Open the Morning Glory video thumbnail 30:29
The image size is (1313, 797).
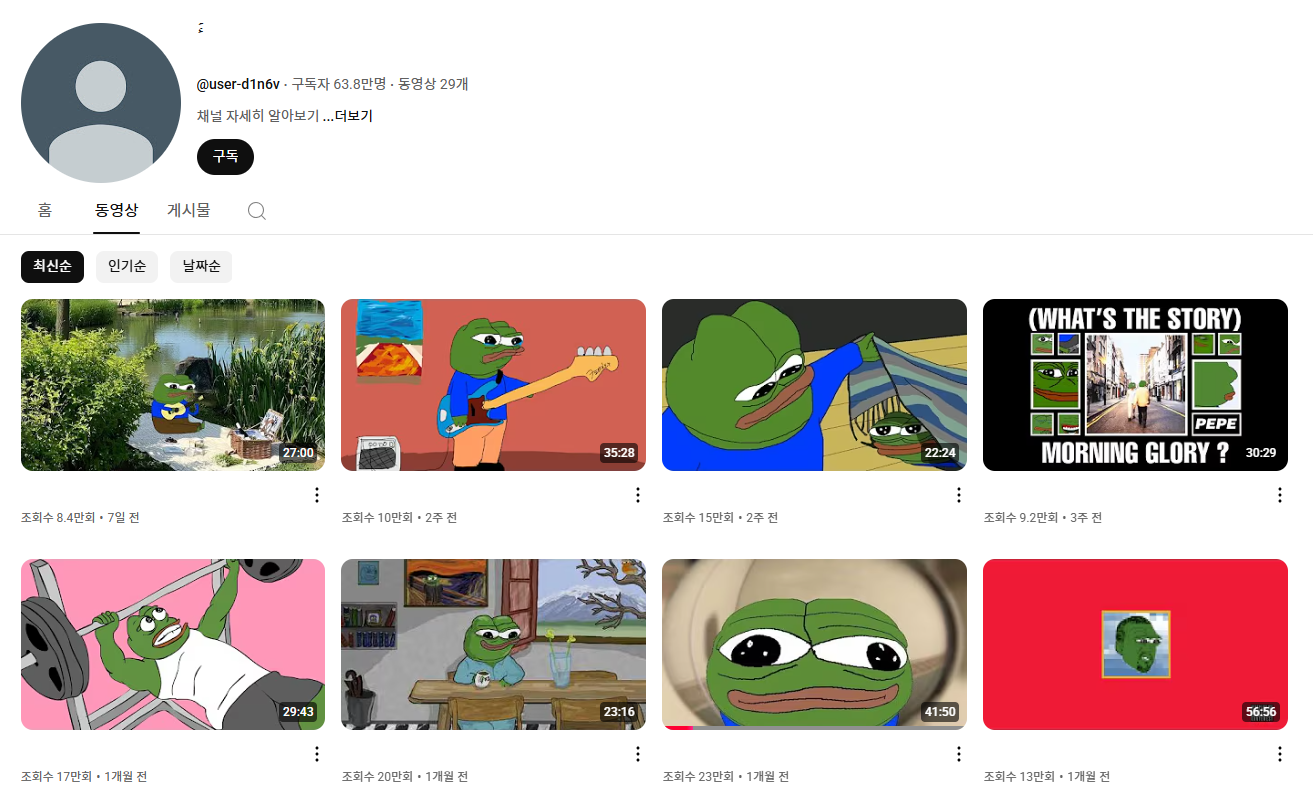1136,385
